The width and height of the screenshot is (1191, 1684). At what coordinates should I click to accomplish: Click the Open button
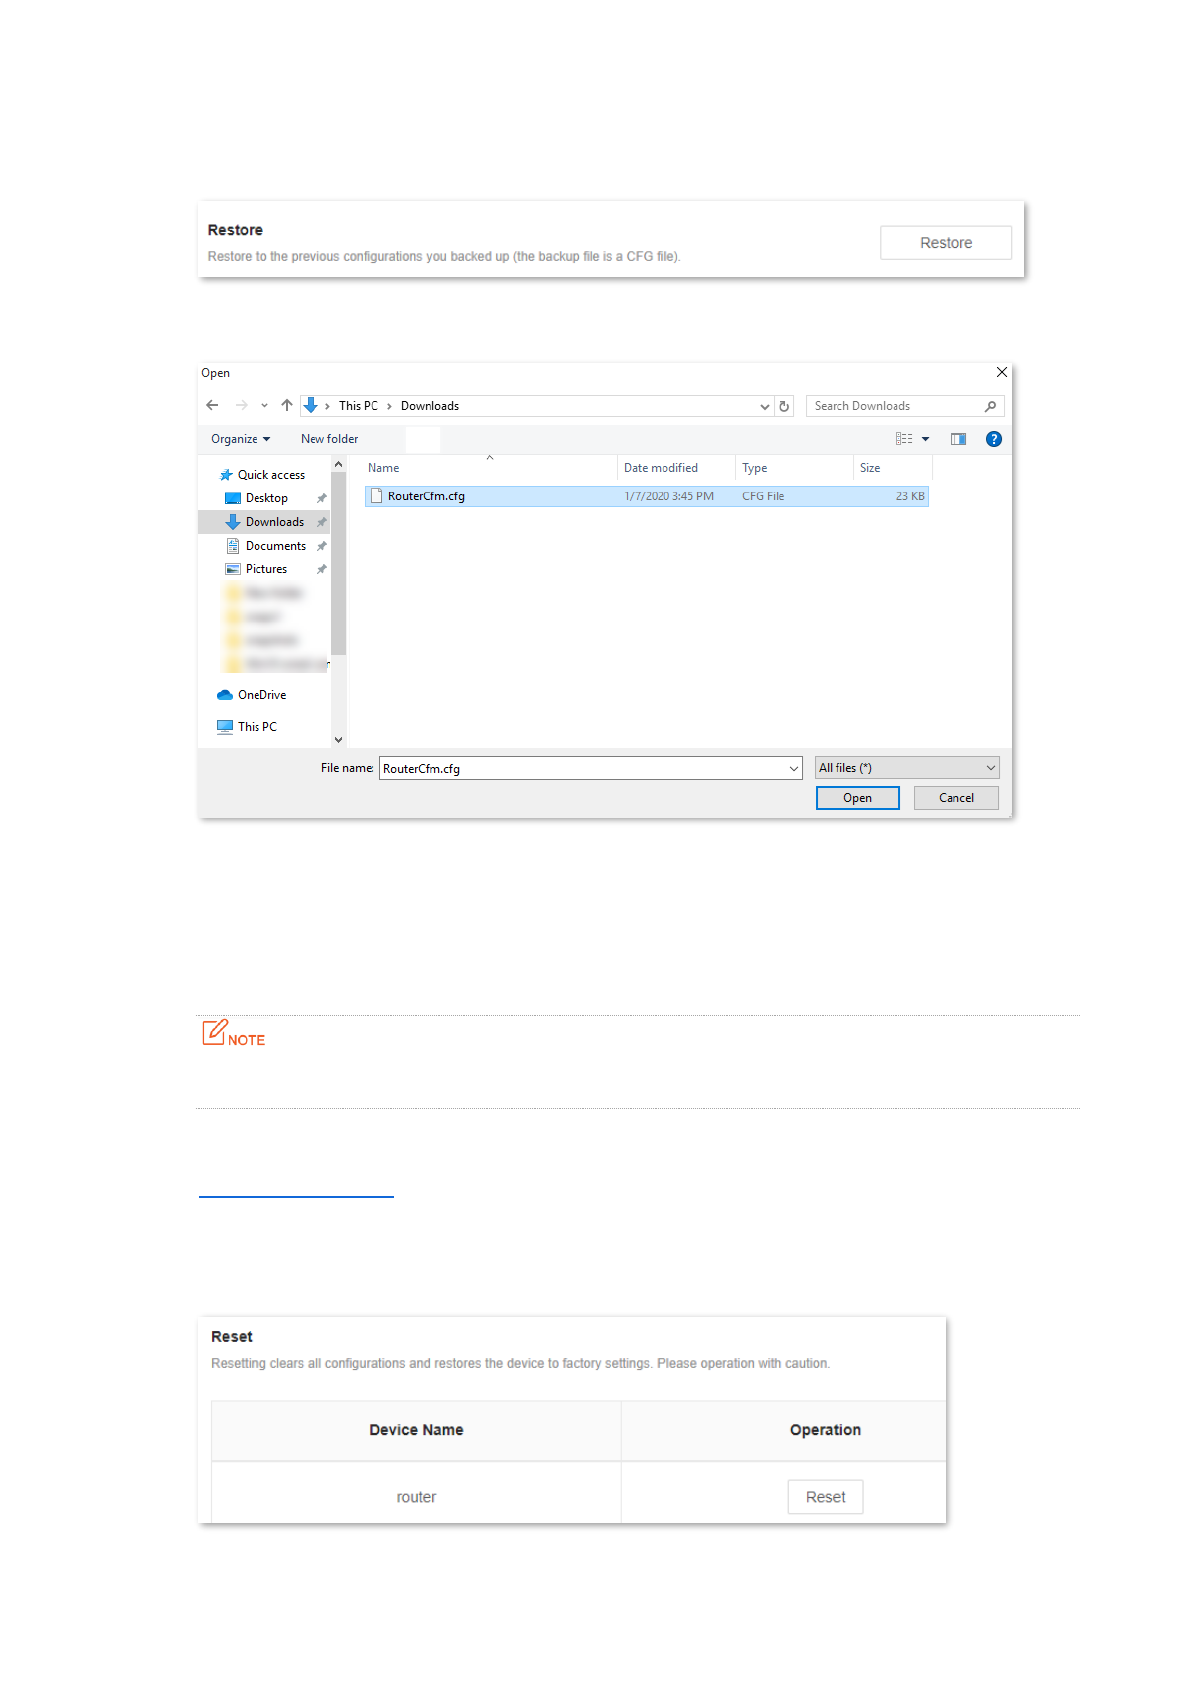(857, 798)
